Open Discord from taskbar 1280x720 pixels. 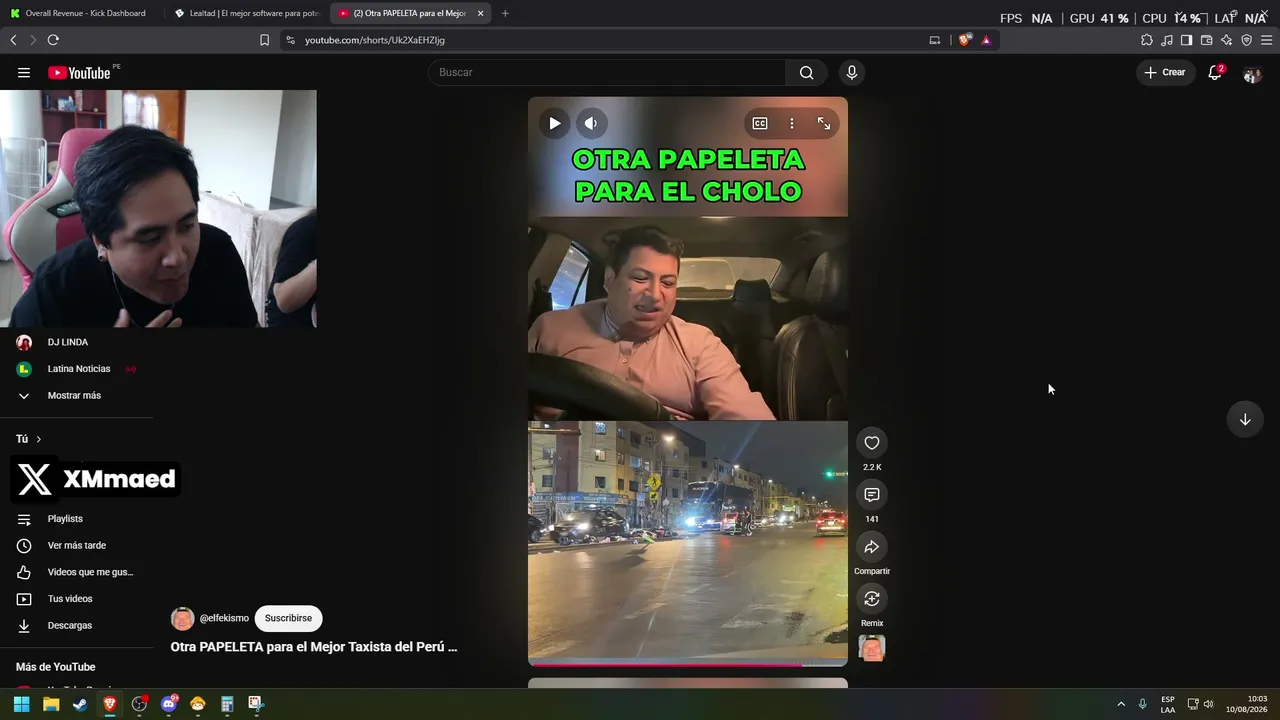[168, 704]
